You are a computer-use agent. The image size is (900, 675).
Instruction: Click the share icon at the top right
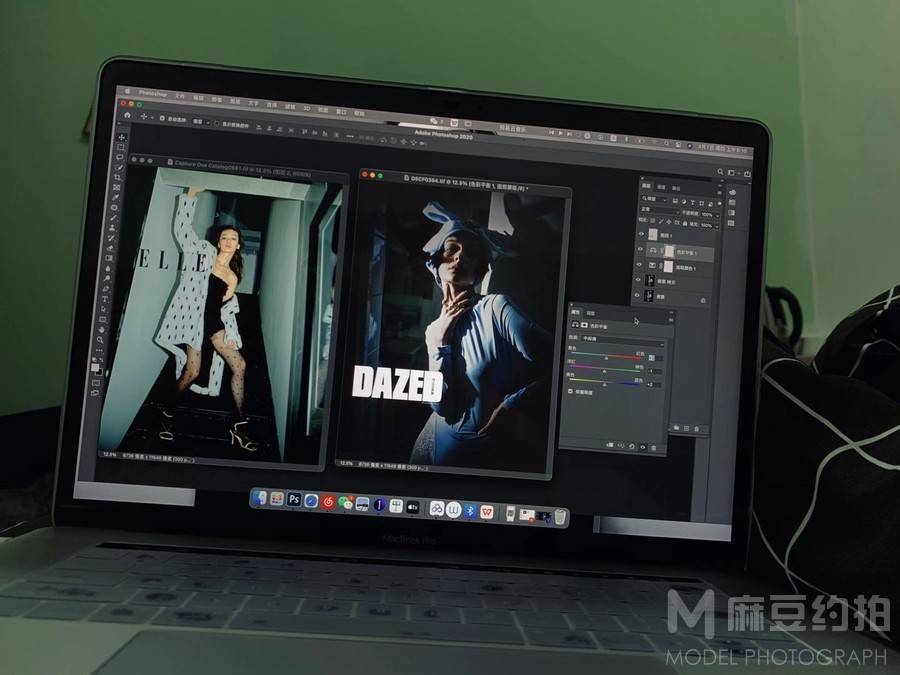tap(747, 173)
